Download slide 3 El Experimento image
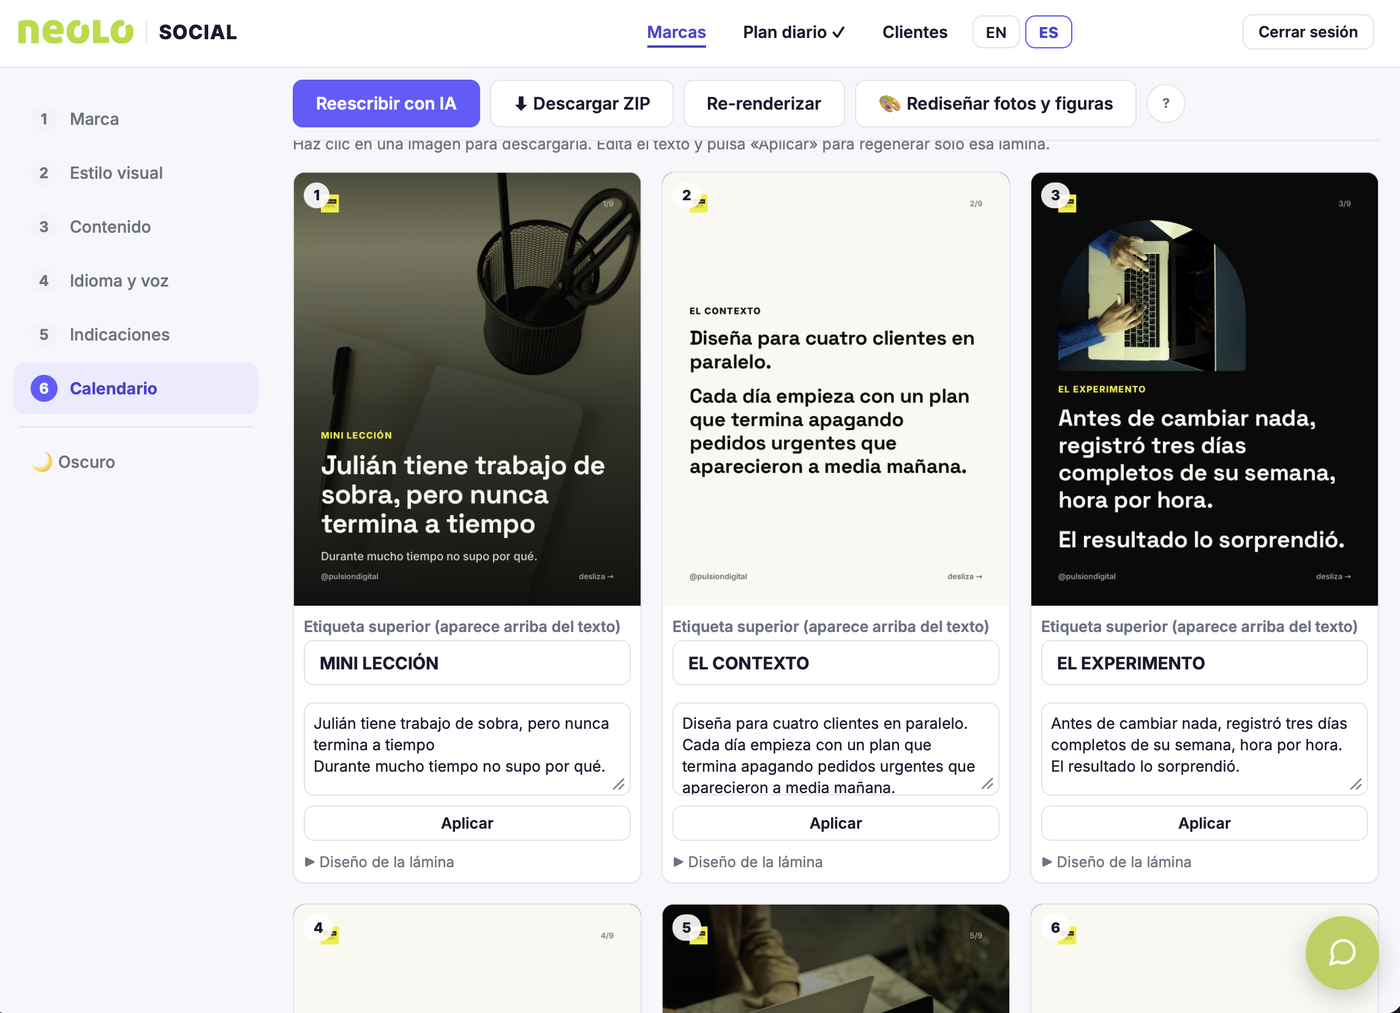 1204,389
